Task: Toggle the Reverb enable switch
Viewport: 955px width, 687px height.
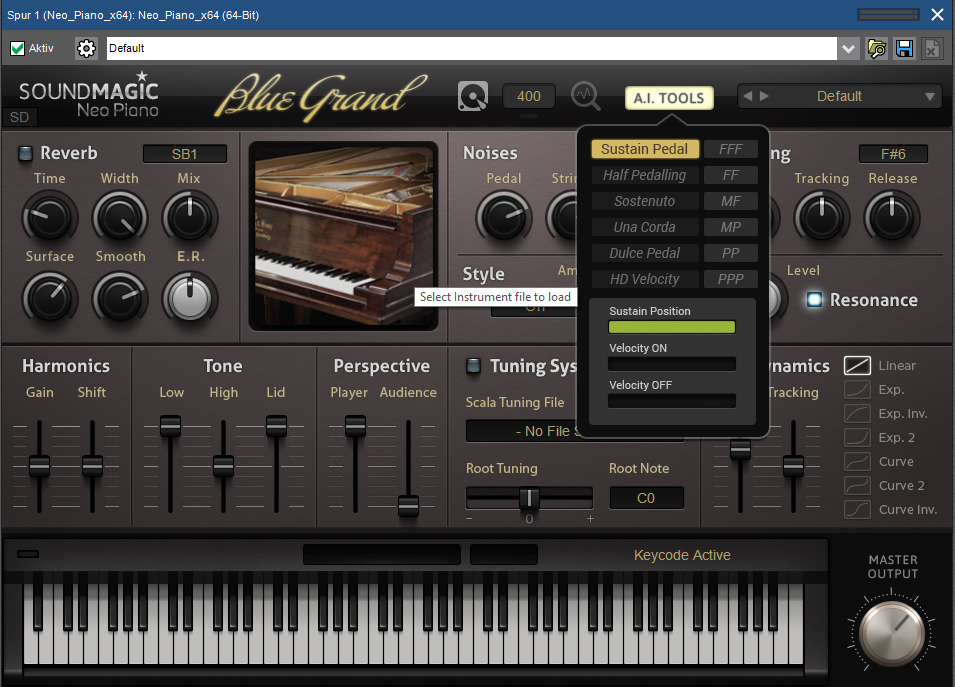Action: [x=25, y=153]
